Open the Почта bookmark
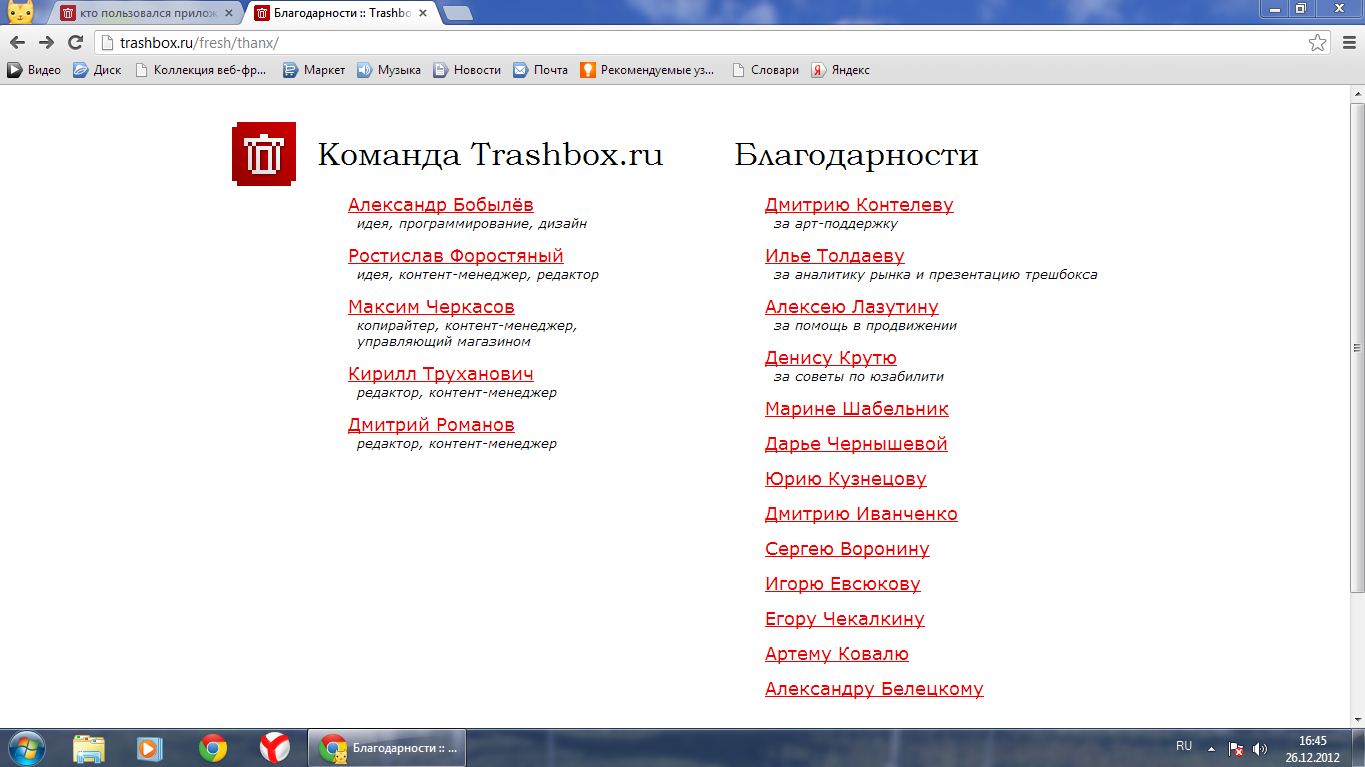This screenshot has height=767, width=1365. (x=540, y=70)
